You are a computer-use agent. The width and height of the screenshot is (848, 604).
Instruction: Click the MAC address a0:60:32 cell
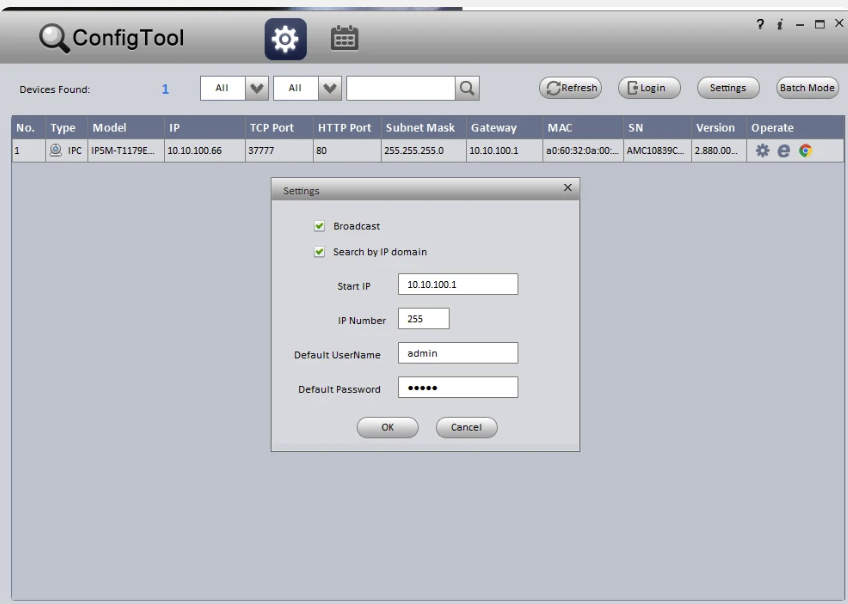coord(583,150)
